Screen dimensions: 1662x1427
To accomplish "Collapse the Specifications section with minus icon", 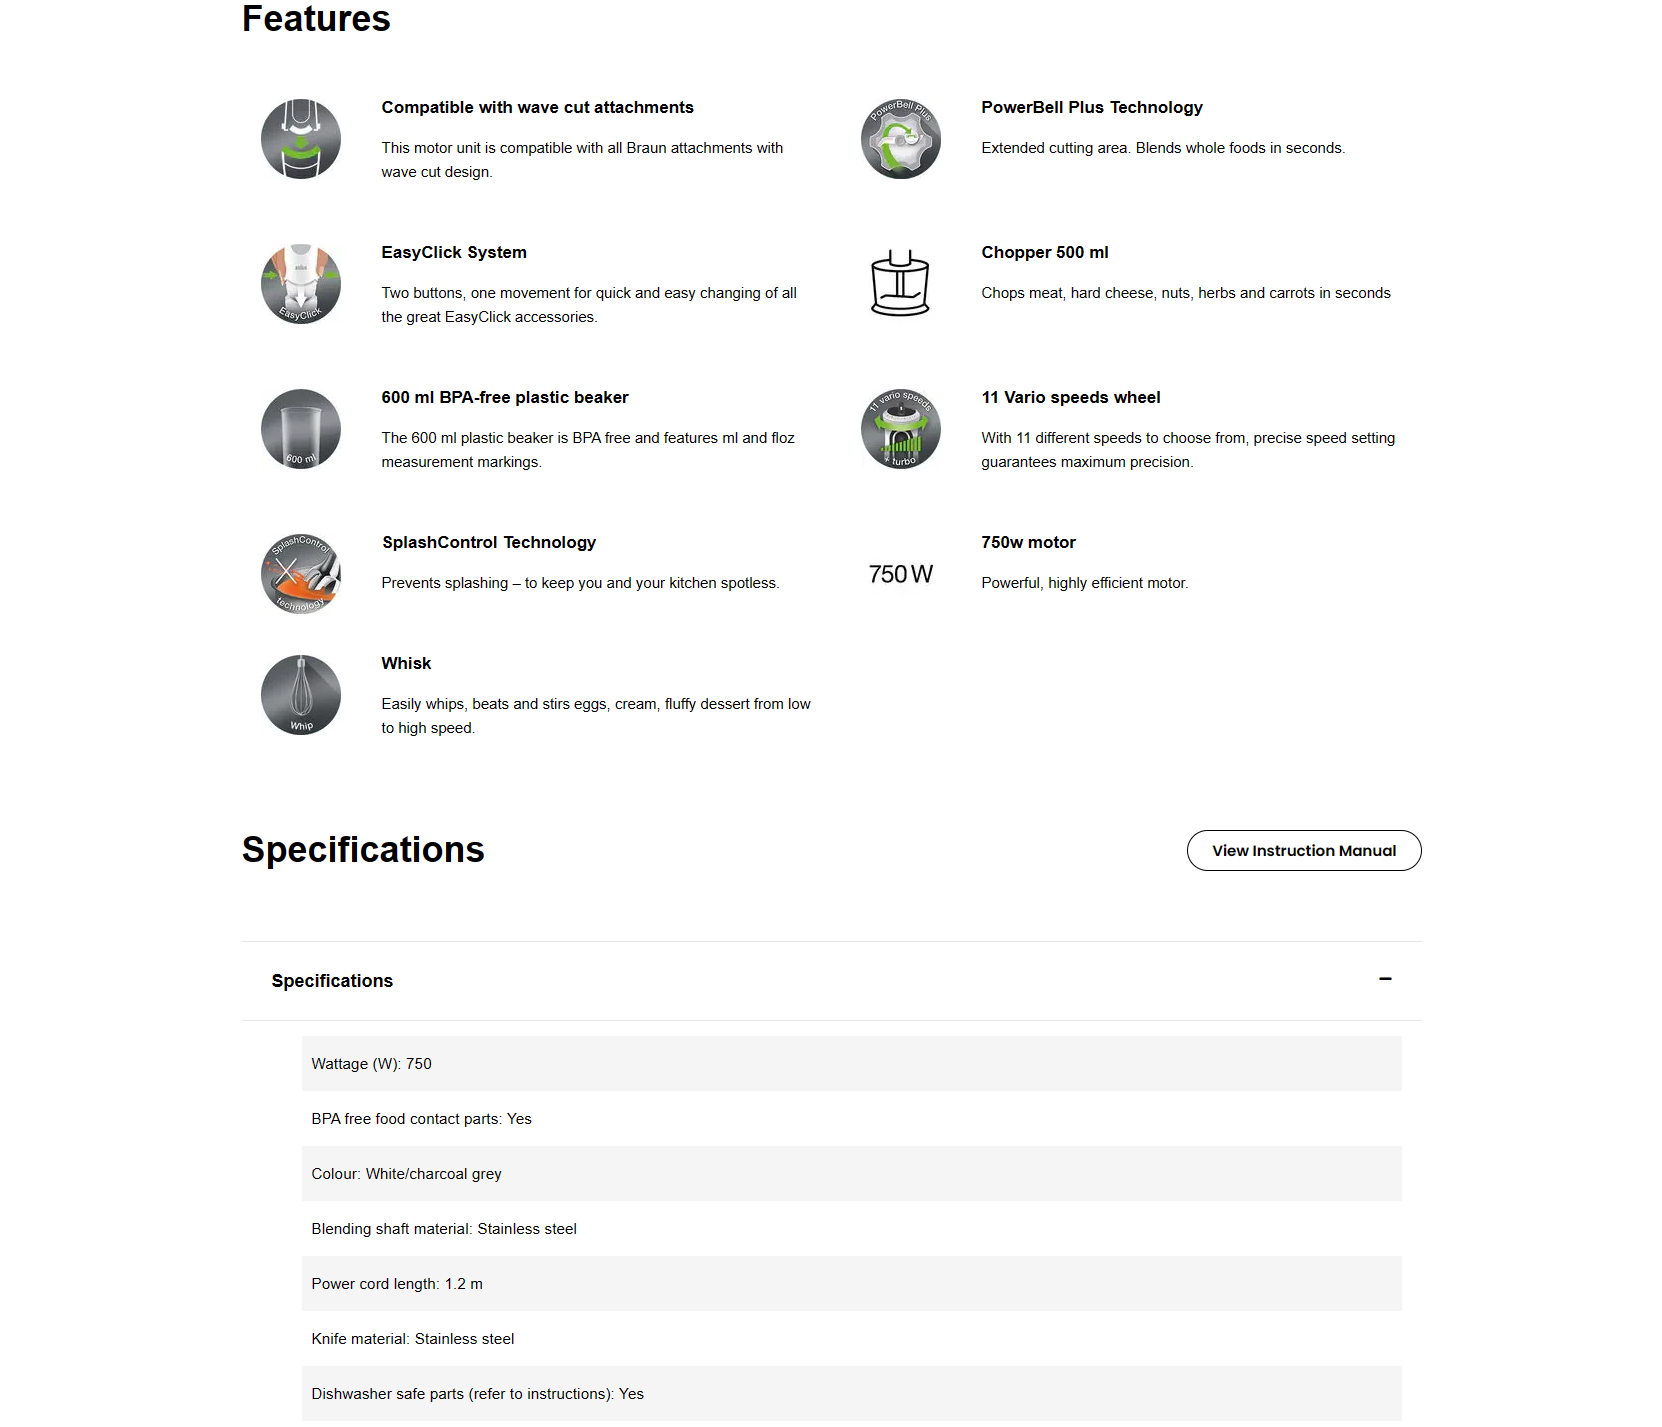I will (1385, 979).
